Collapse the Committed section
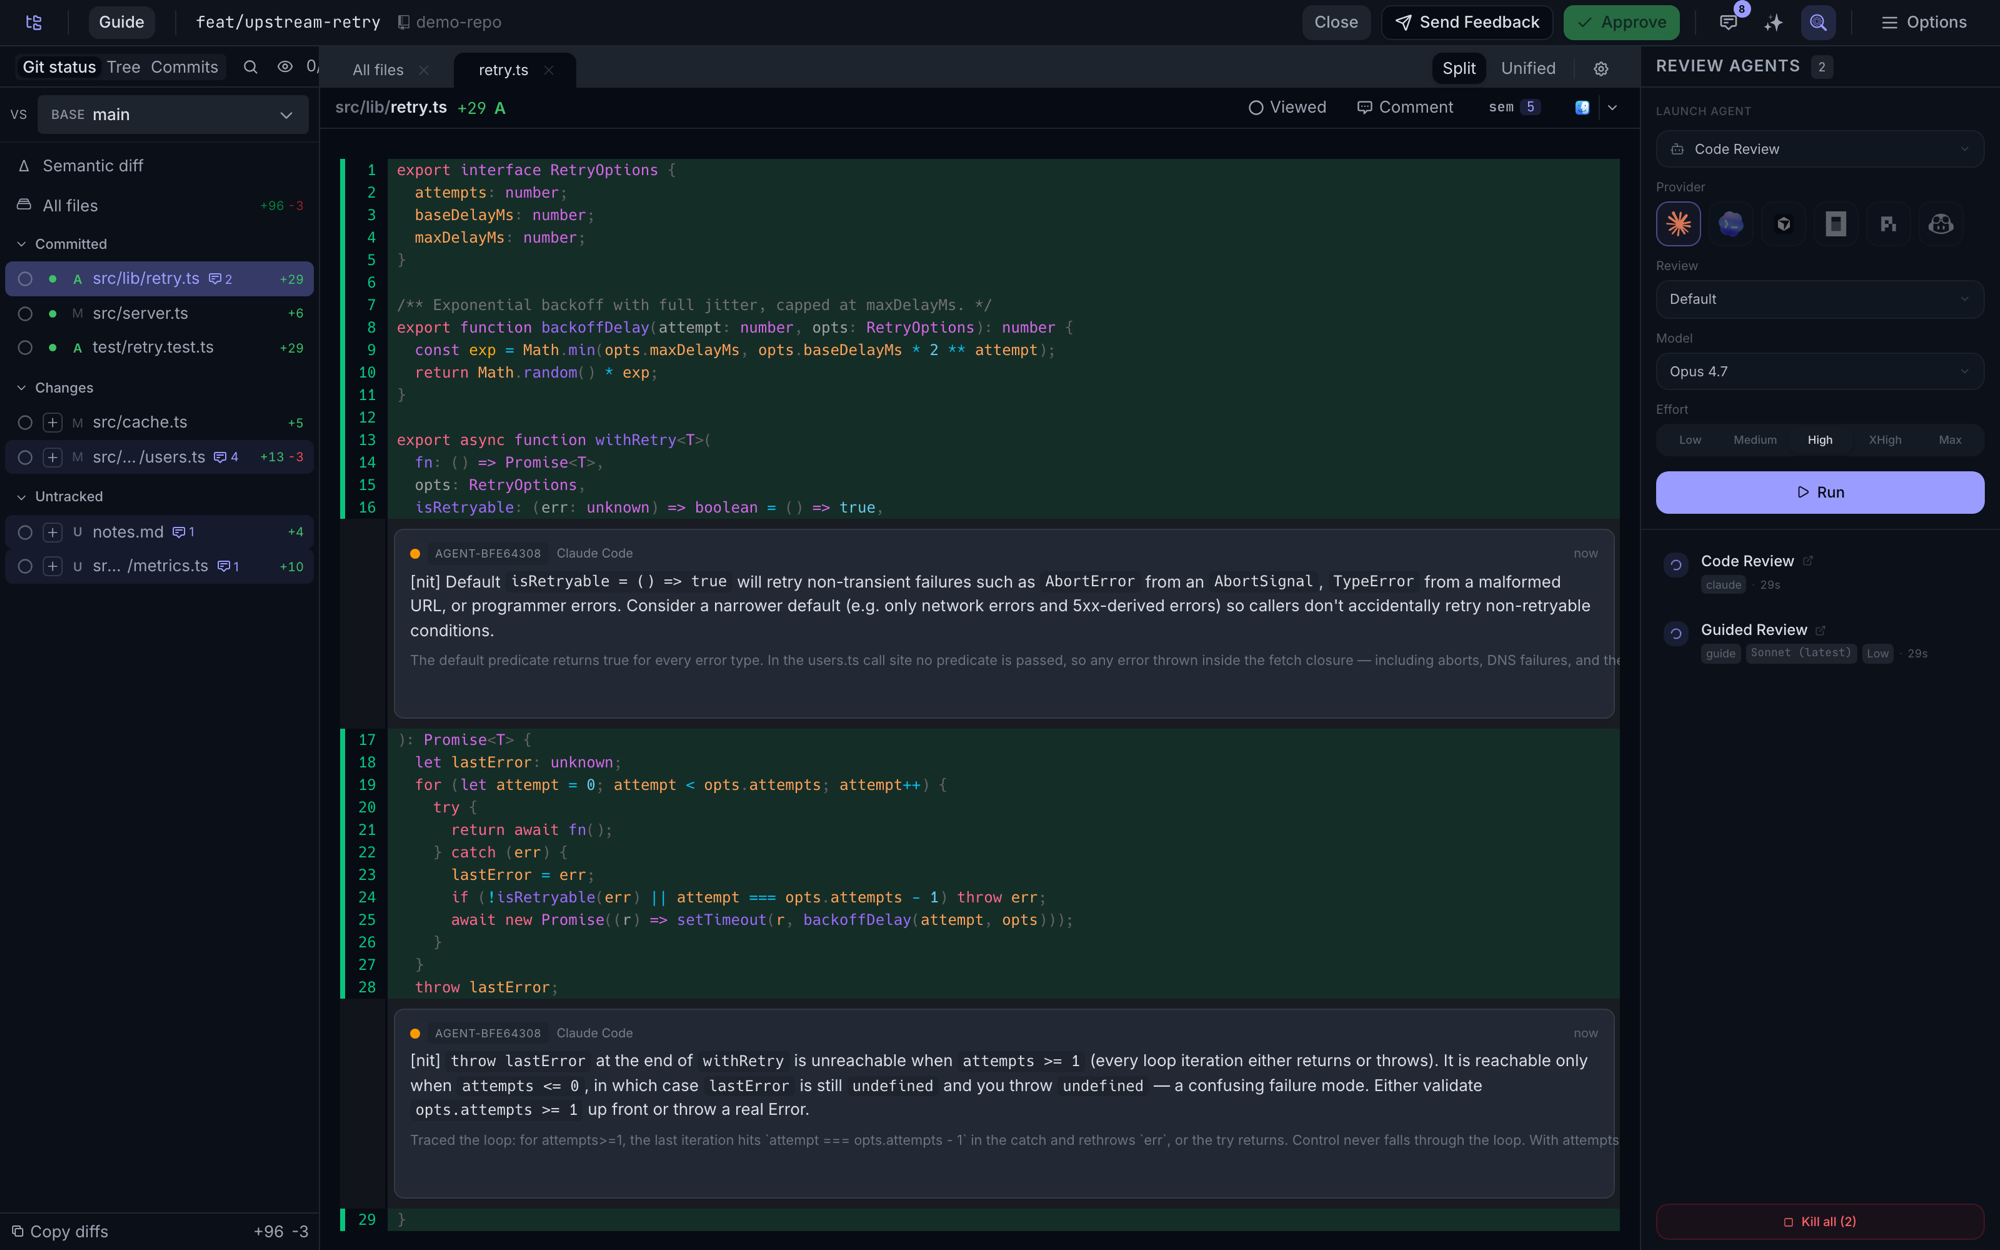Image resolution: width=2000 pixels, height=1250 pixels. click(62, 244)
